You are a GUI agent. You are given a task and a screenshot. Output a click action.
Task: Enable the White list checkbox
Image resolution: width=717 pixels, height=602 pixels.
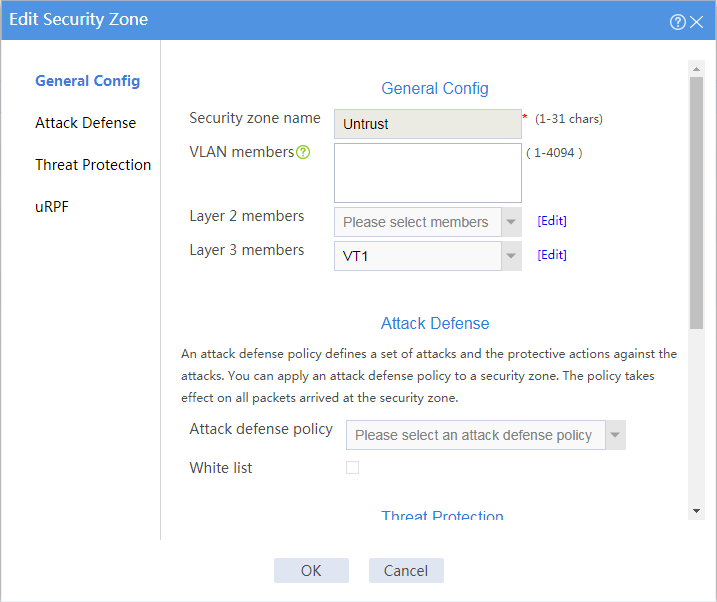pos(352,467)
